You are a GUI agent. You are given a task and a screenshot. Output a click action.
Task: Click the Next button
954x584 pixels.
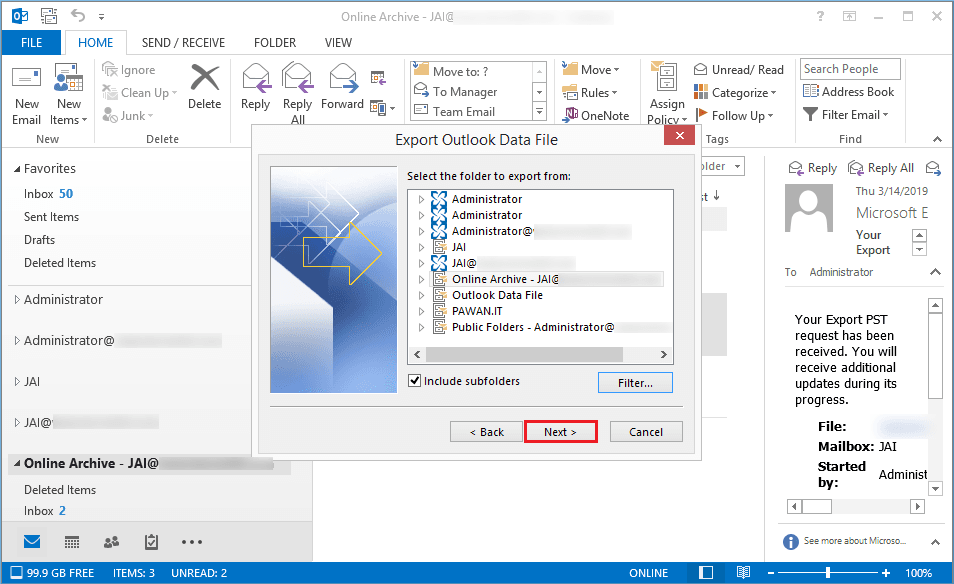[560, 432]
